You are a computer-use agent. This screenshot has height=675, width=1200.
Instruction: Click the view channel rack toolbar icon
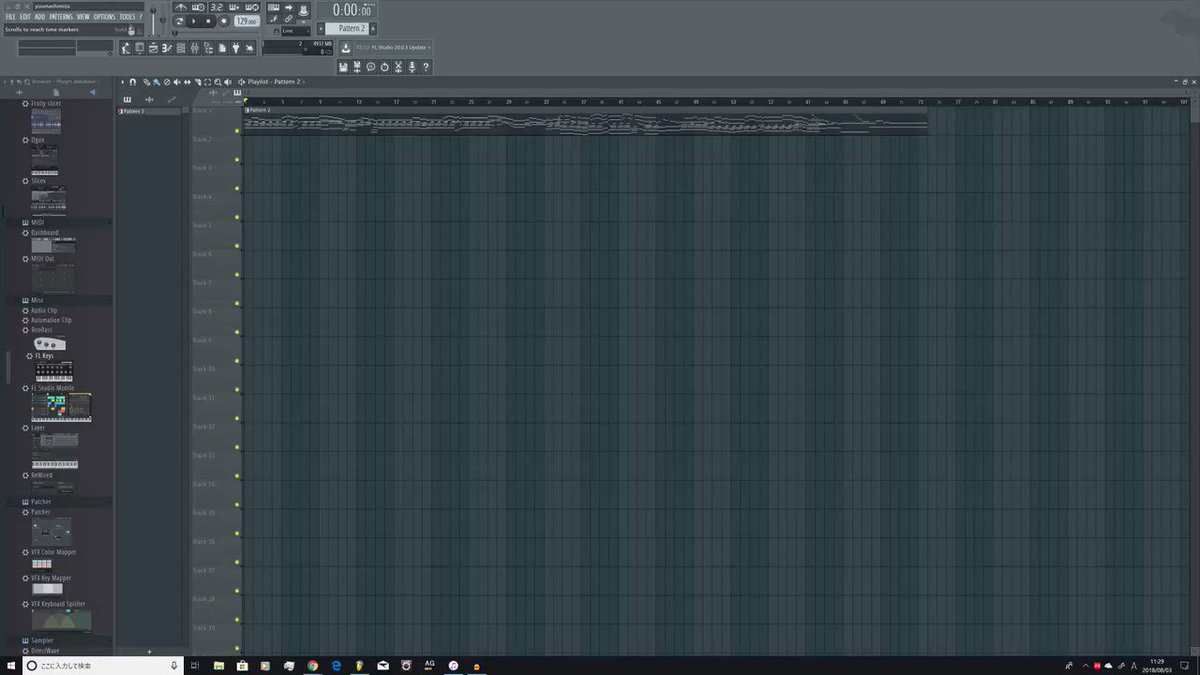tap(180, 47)
